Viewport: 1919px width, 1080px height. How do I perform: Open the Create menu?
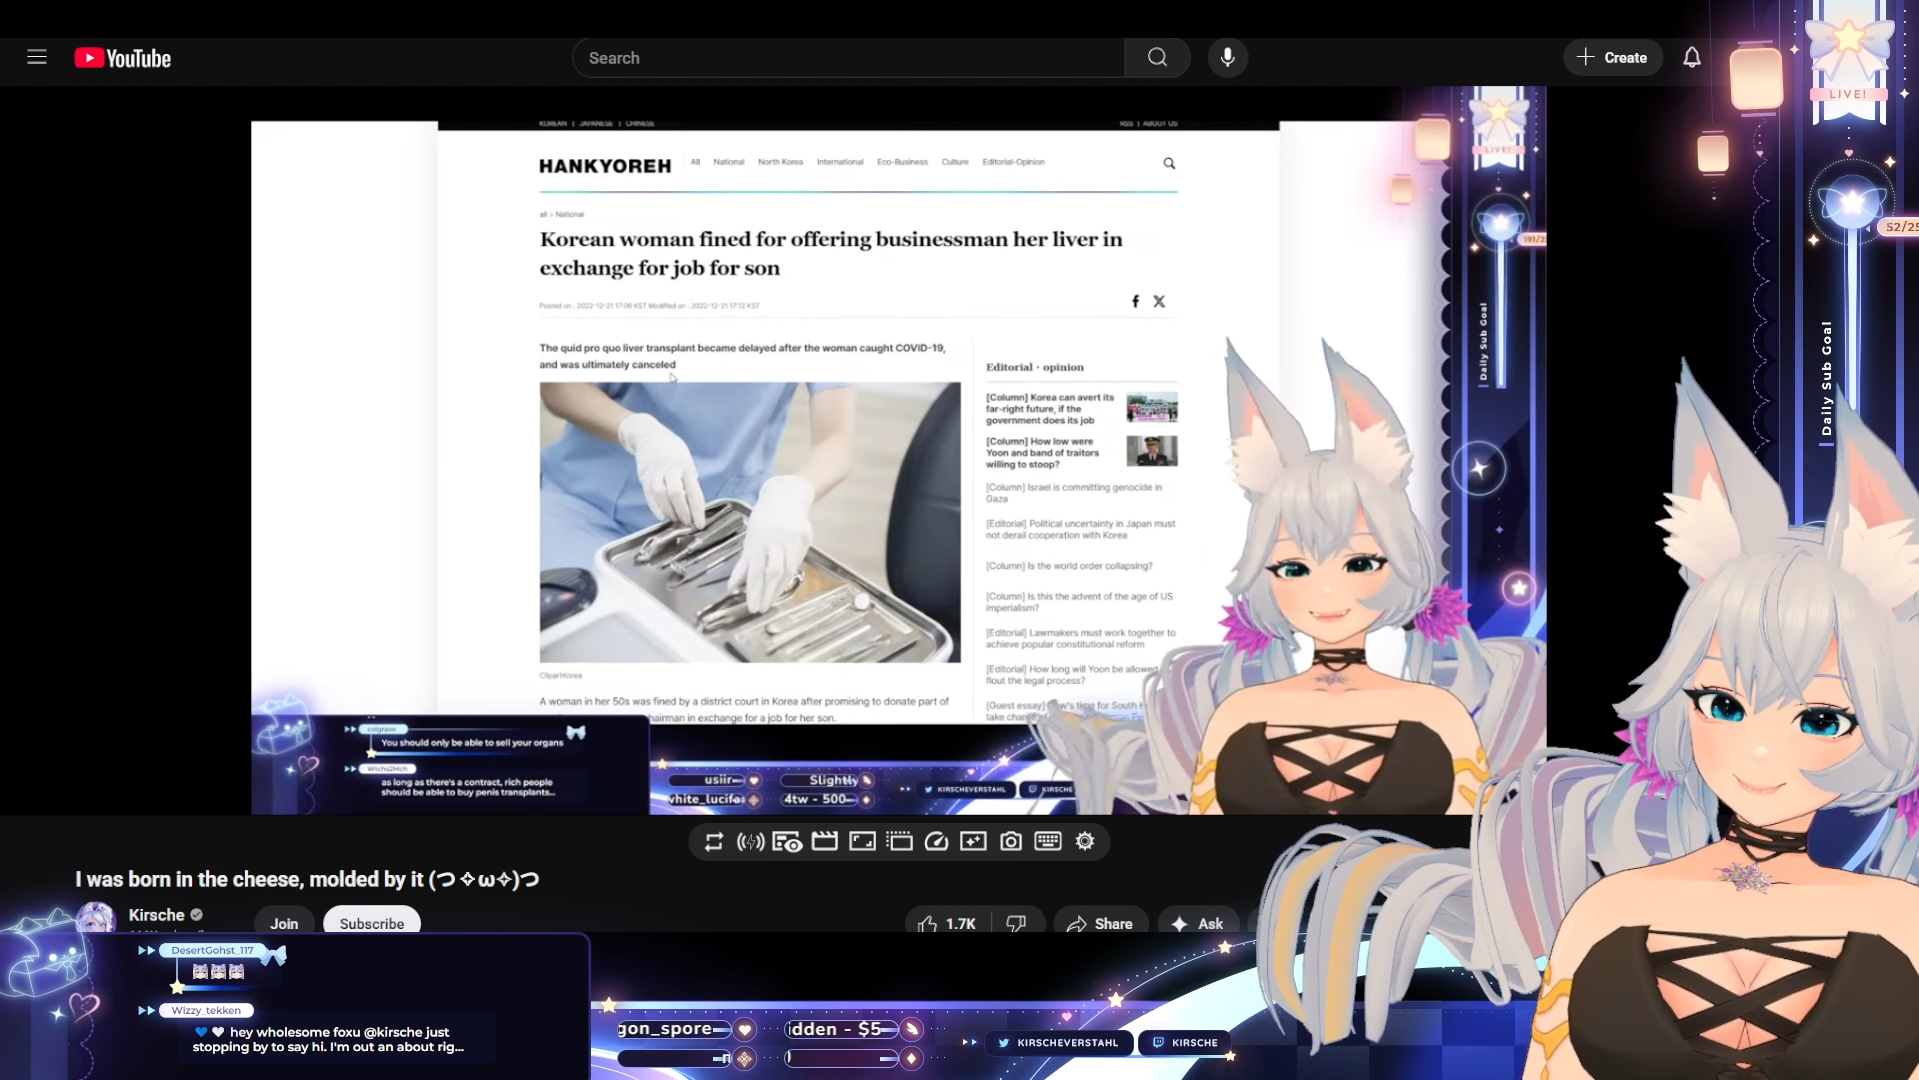1612,58
